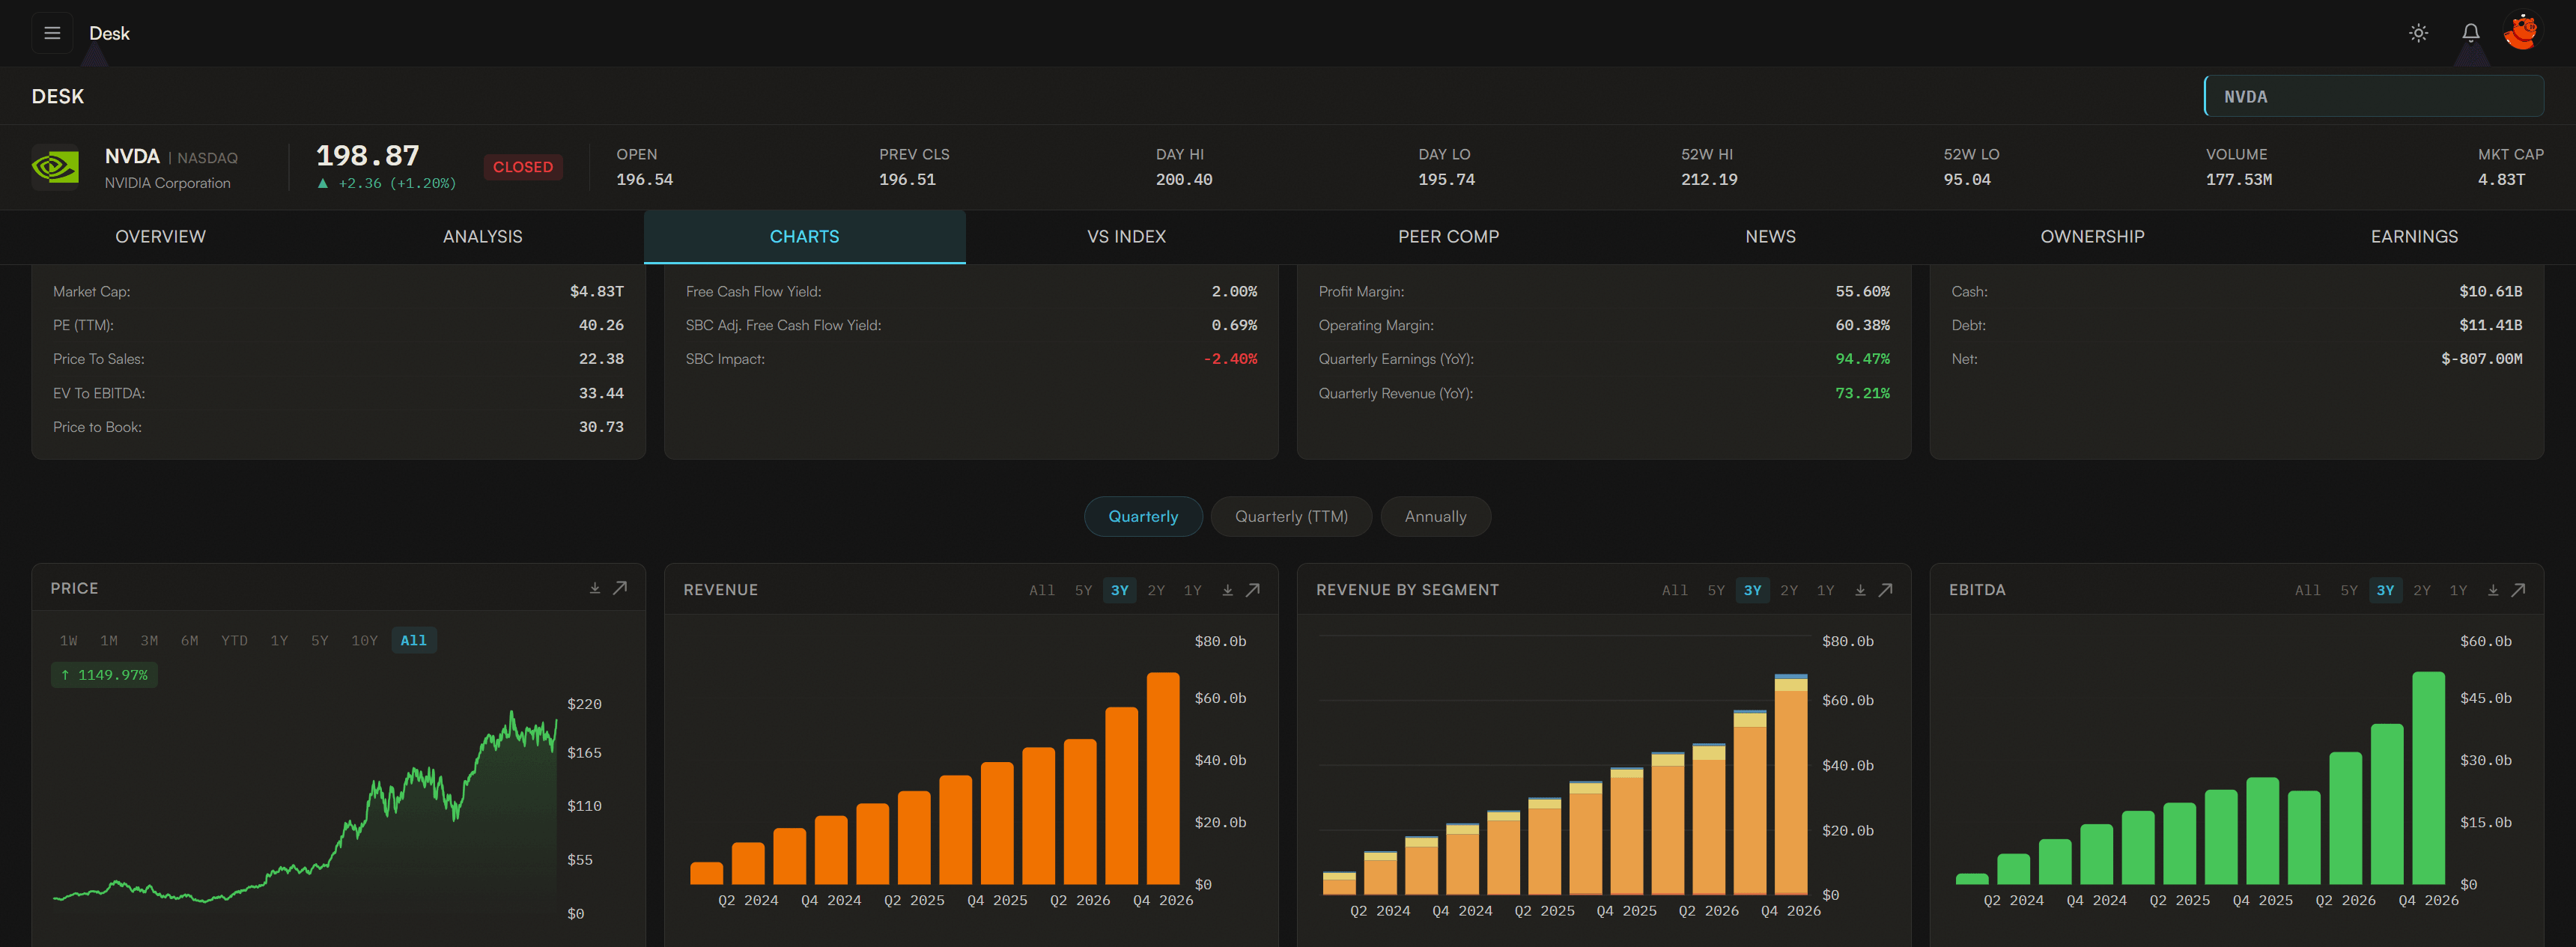2576x947 pixels.
Task: Click the latest Q4 2026 revenue bar
Action: point(1163,780)
